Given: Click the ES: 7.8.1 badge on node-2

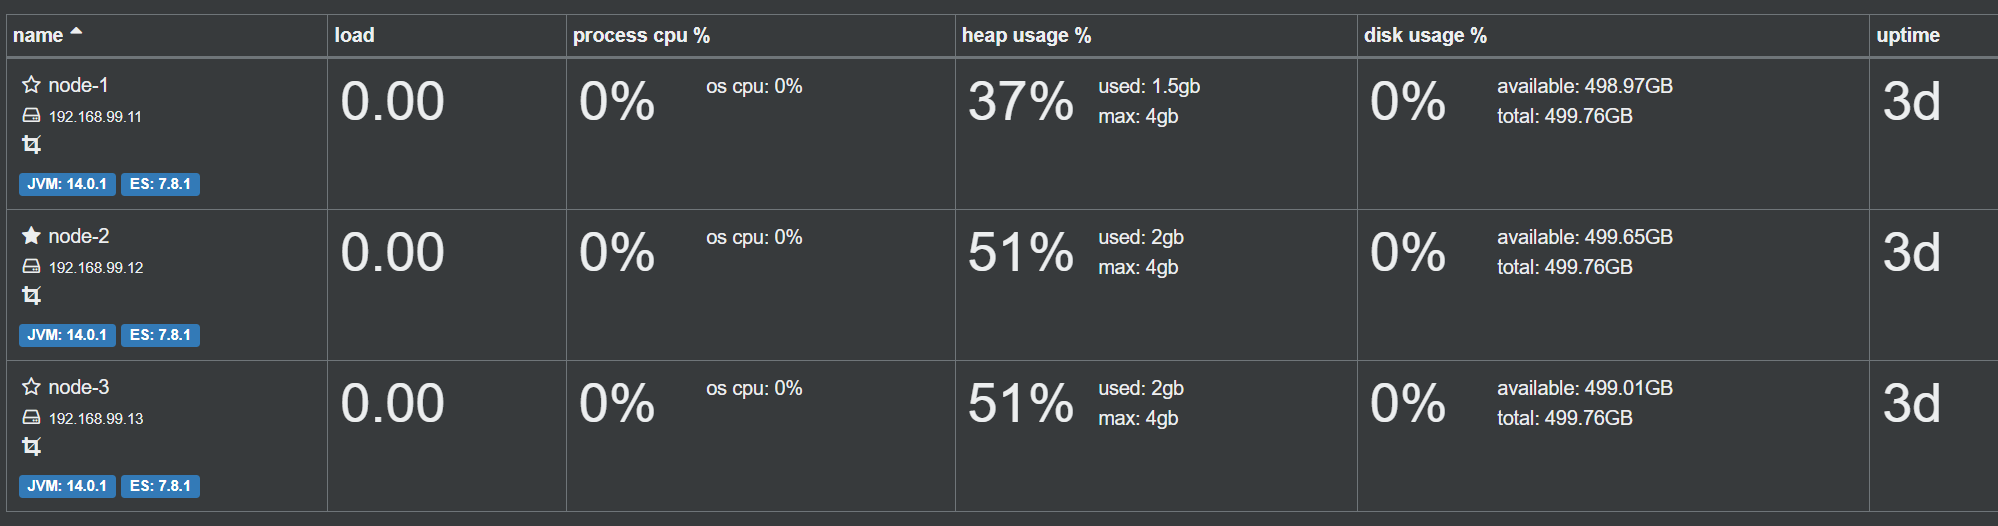Looking at the screenshot, I should (160, 335).
